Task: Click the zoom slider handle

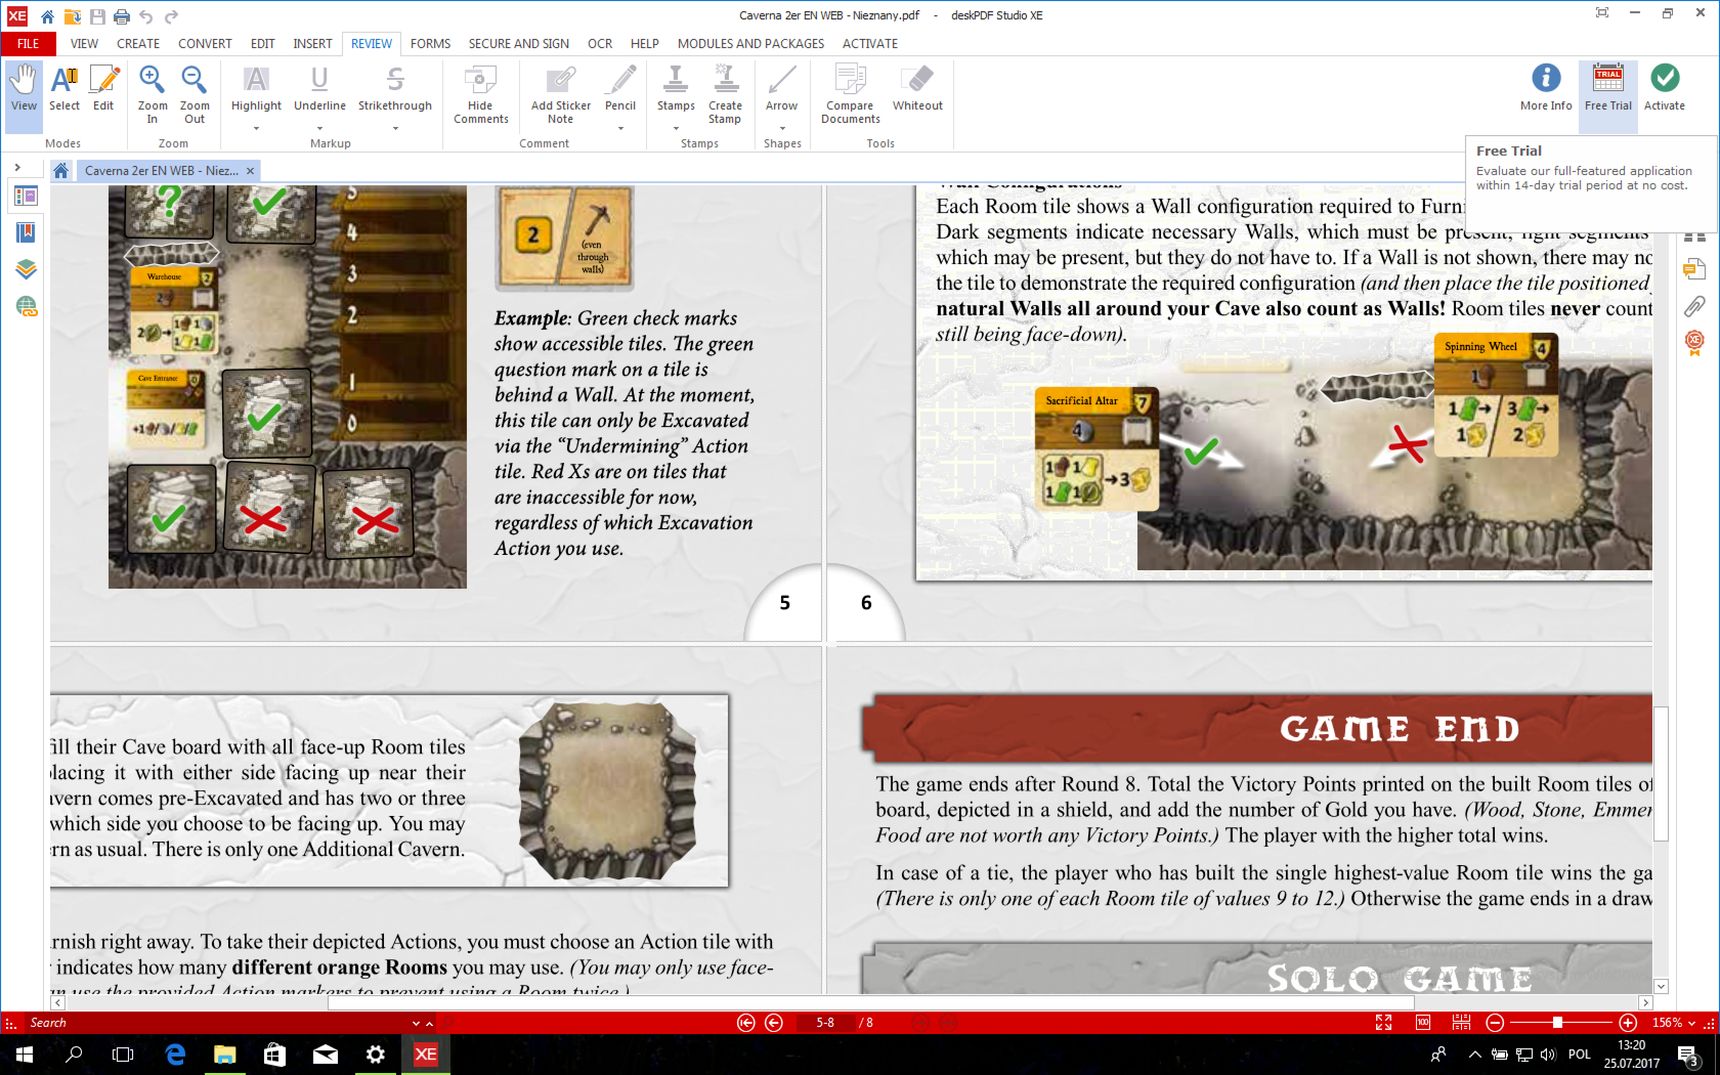Action: pyautogui.click(x=1557, y=1023)
